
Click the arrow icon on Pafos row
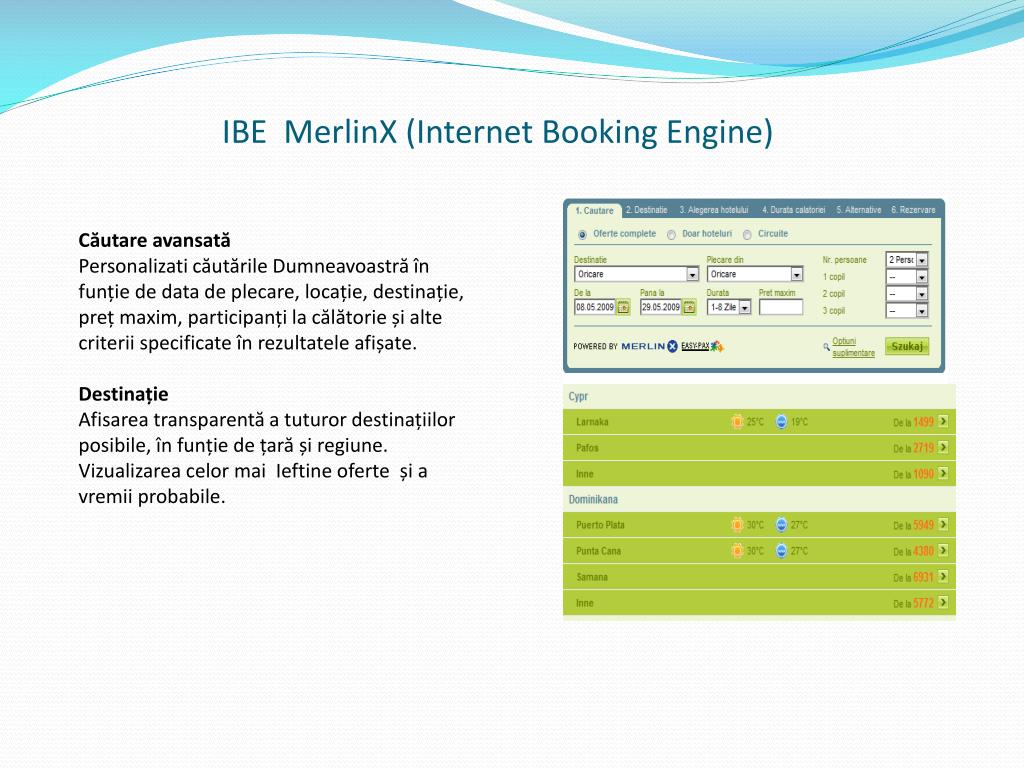click(943, 447)
